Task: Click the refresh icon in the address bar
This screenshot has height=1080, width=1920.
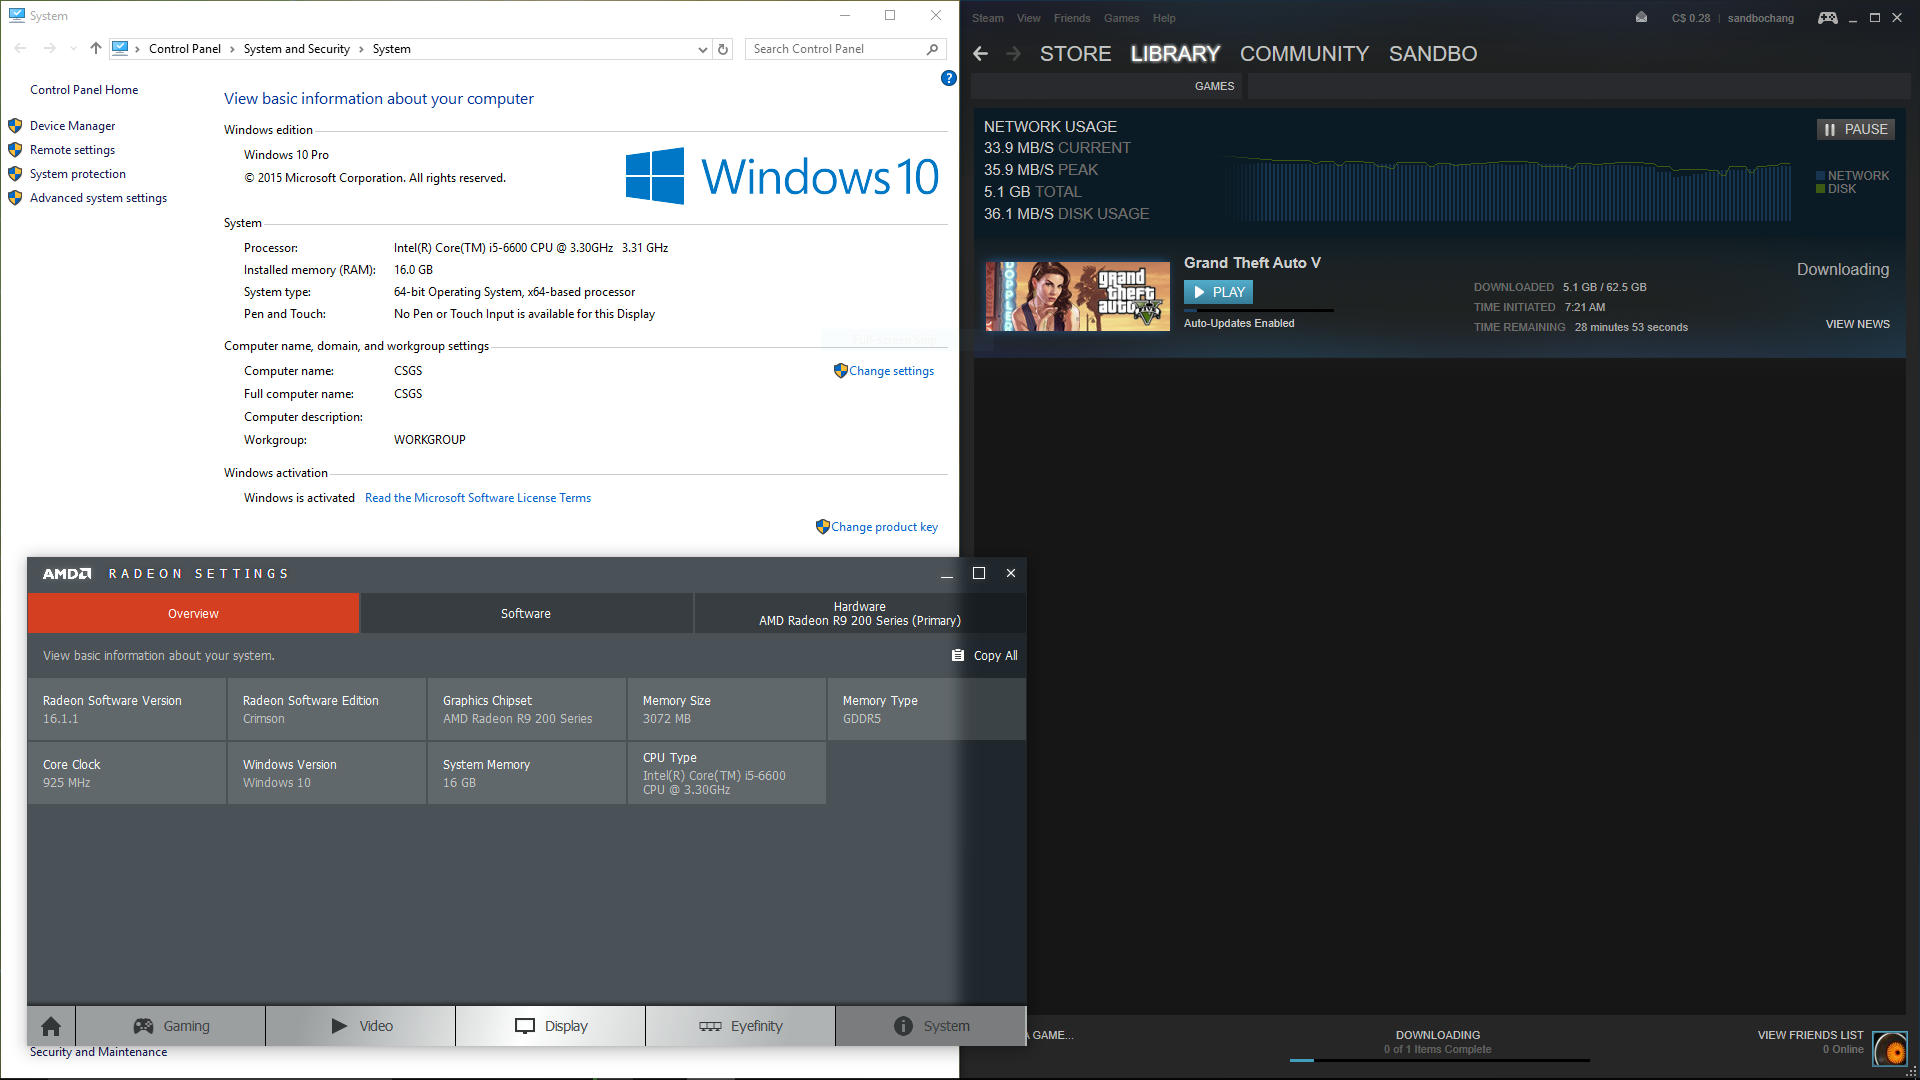Action: 723,49
